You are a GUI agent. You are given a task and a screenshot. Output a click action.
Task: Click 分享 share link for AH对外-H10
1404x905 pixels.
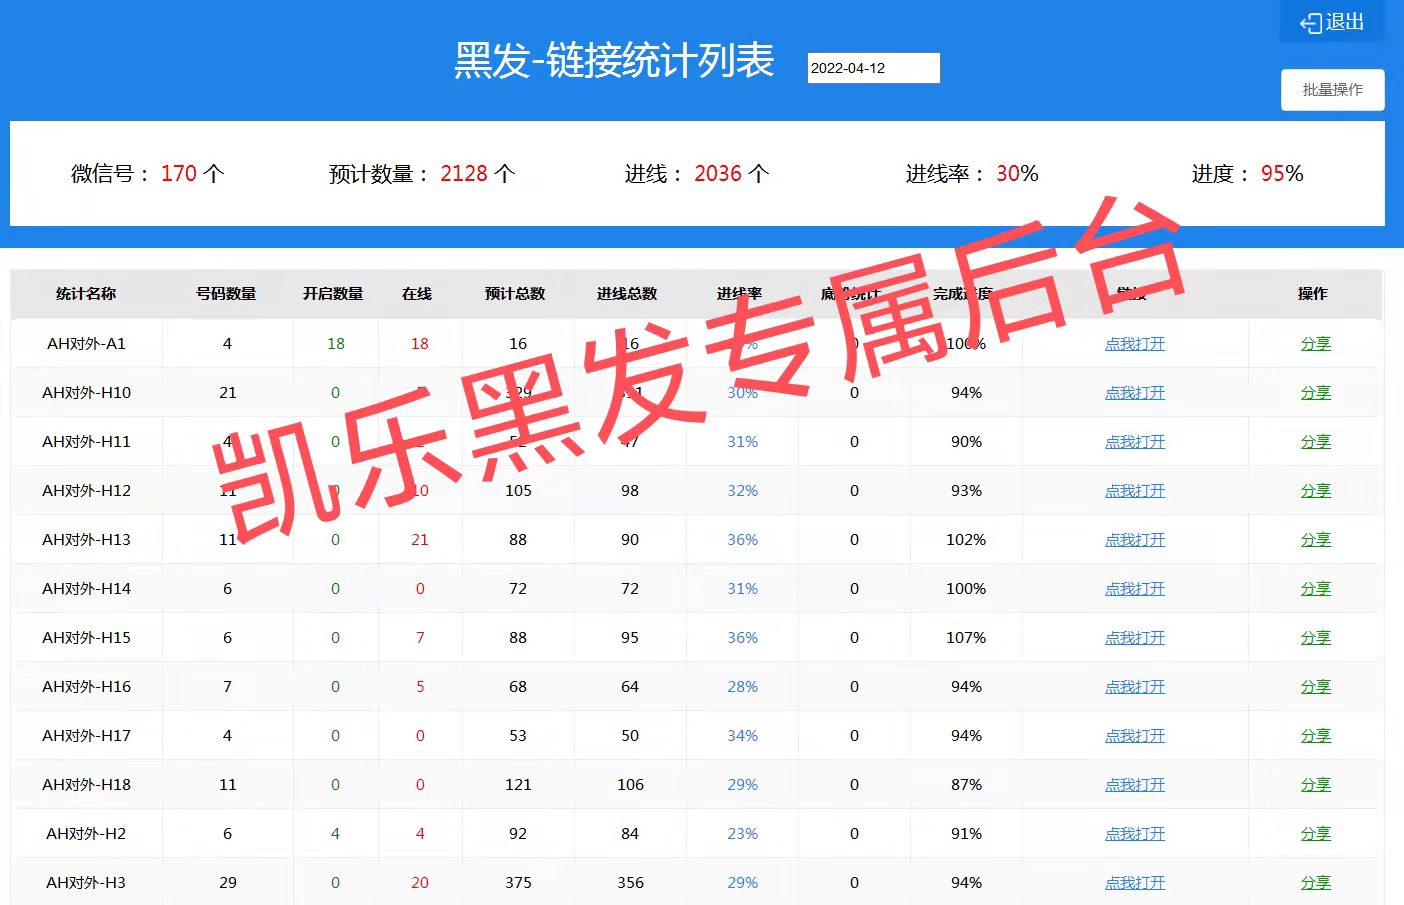tap(1316, 393)
